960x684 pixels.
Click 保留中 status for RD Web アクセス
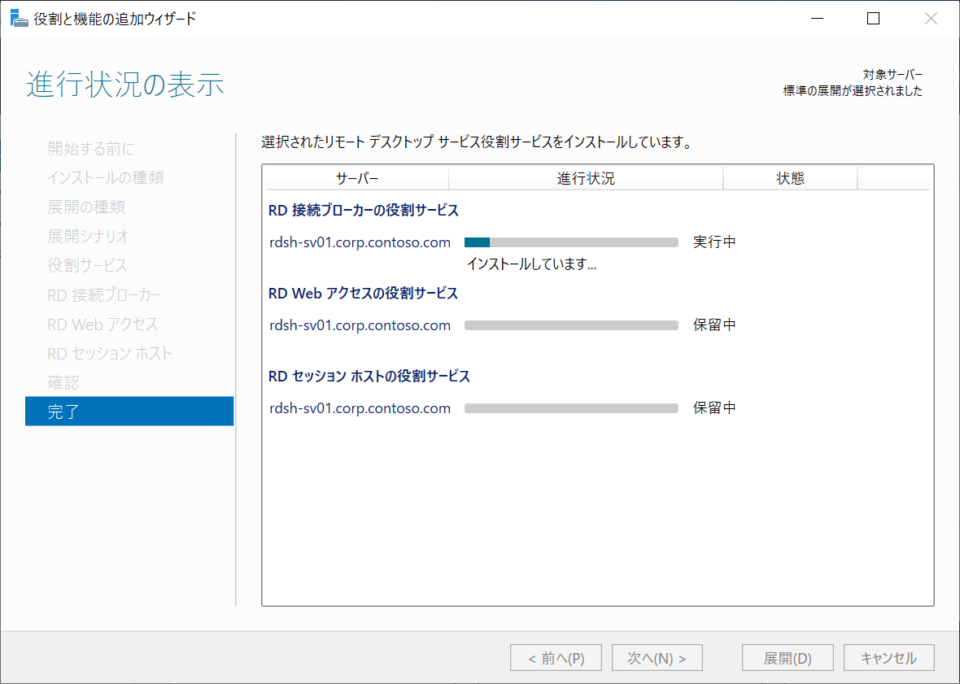coord(714,325)
